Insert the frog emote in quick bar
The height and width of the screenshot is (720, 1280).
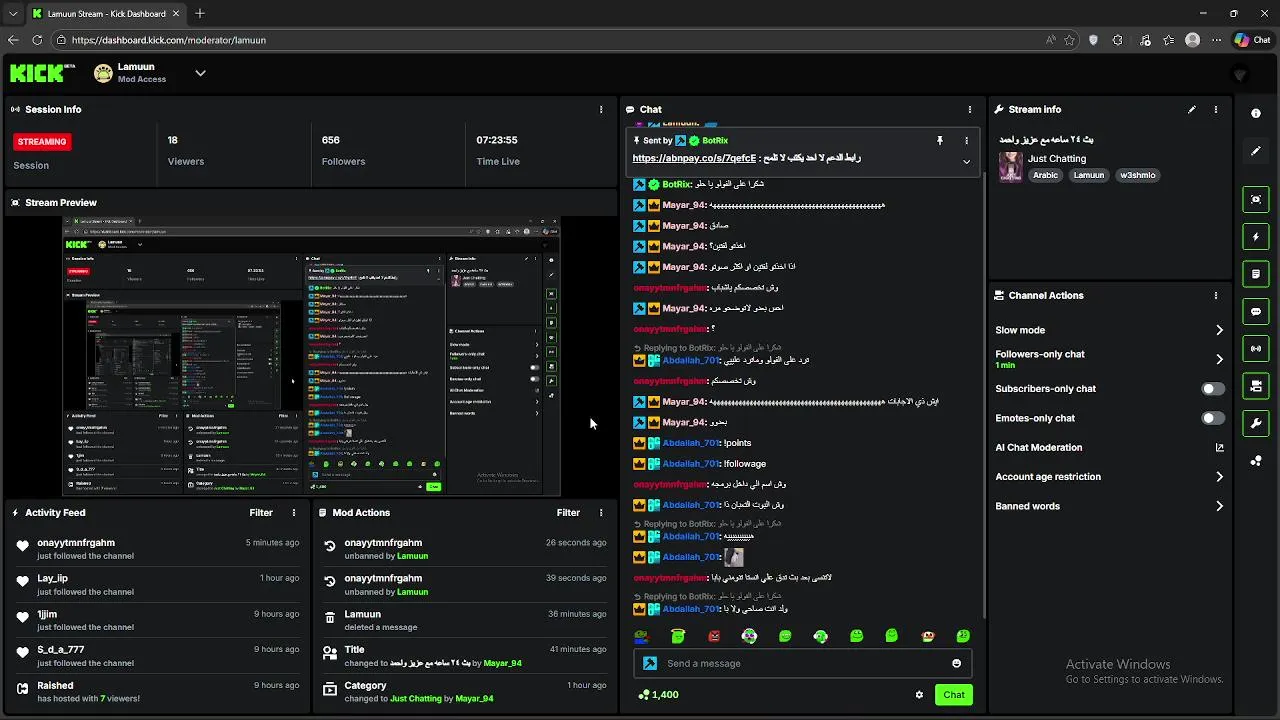click(x=642, y=636)
